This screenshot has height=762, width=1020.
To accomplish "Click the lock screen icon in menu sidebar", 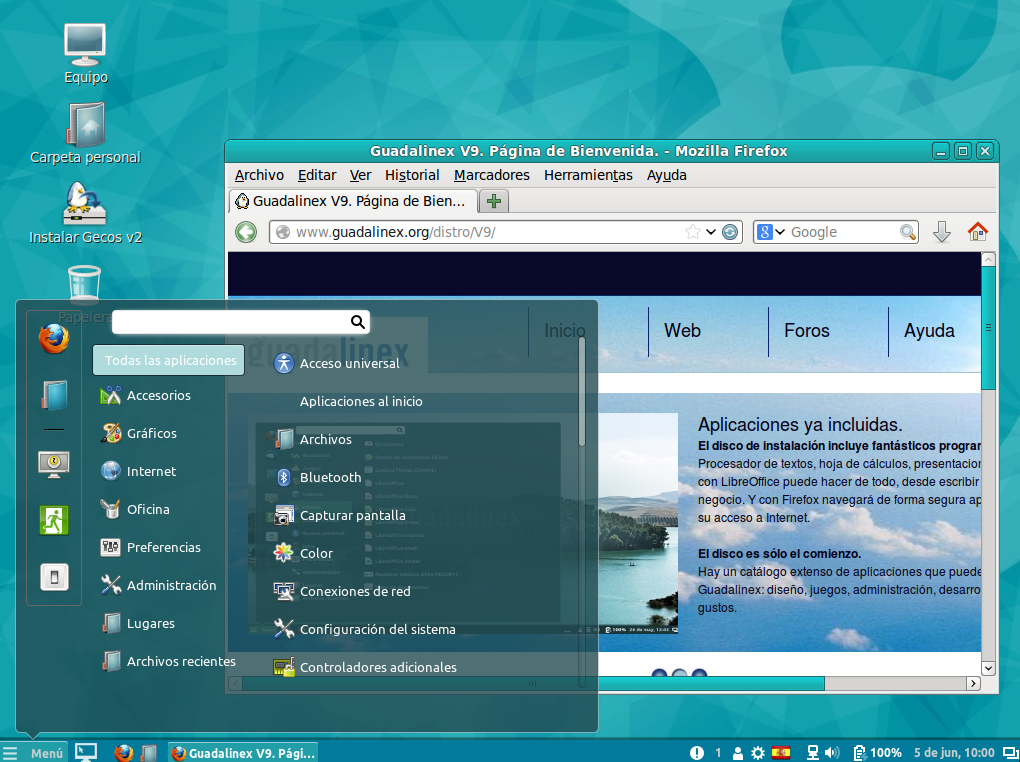I will point(54,464).
